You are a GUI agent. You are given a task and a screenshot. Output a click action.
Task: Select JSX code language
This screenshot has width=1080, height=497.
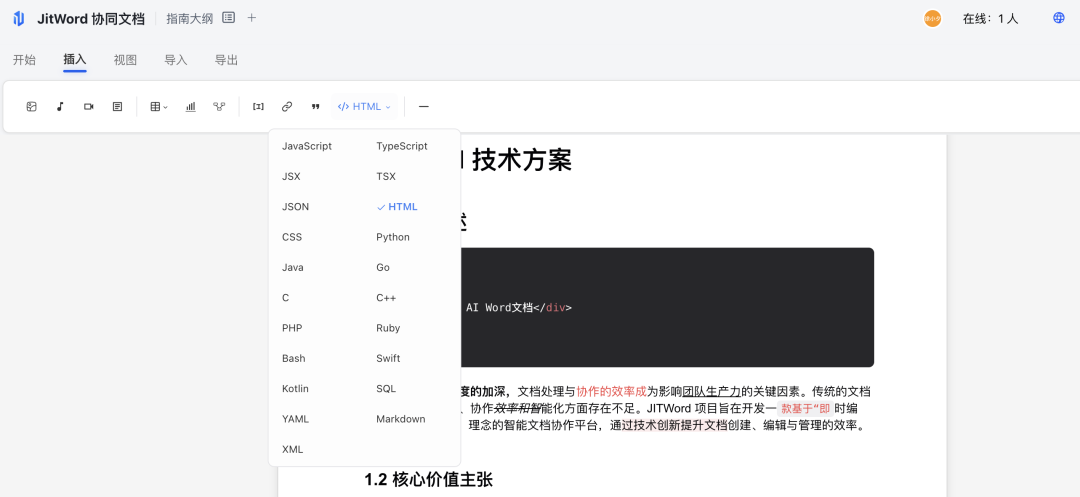[x=291, y=176]
